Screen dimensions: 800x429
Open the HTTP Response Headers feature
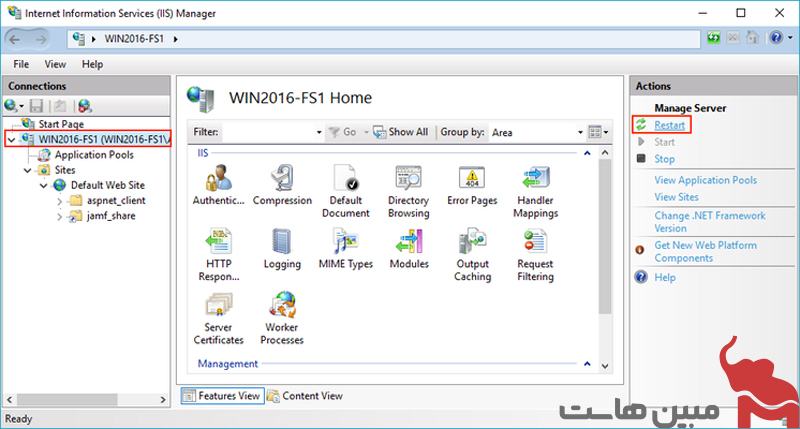[218, 255]
